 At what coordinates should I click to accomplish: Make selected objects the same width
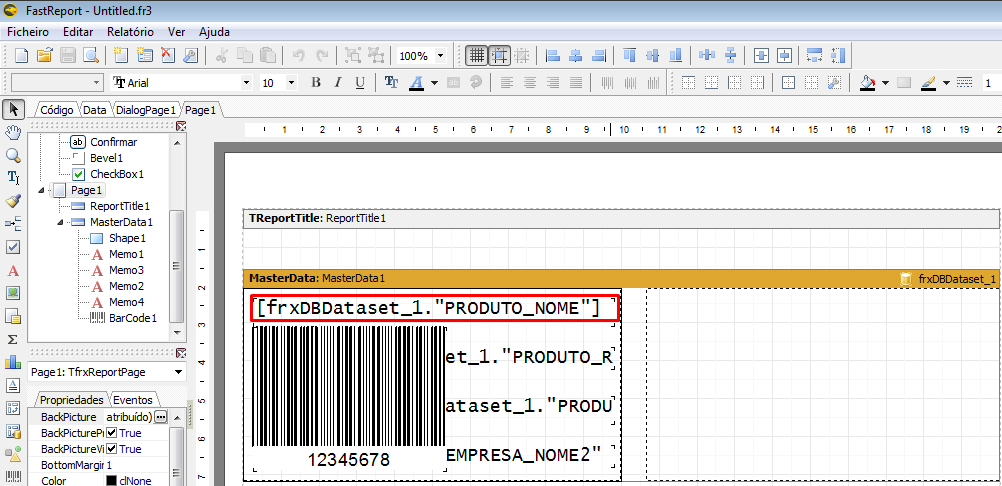[x=814, y=56]
